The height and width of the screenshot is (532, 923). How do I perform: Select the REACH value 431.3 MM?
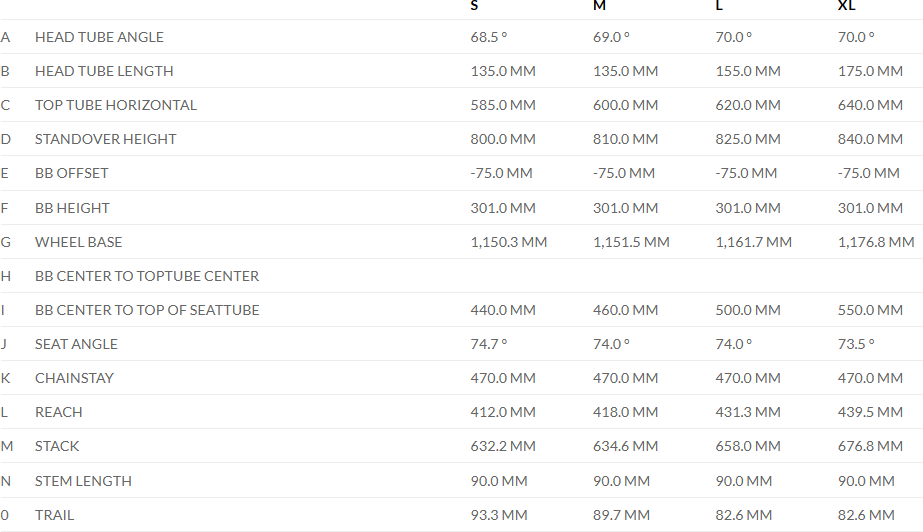748,412
